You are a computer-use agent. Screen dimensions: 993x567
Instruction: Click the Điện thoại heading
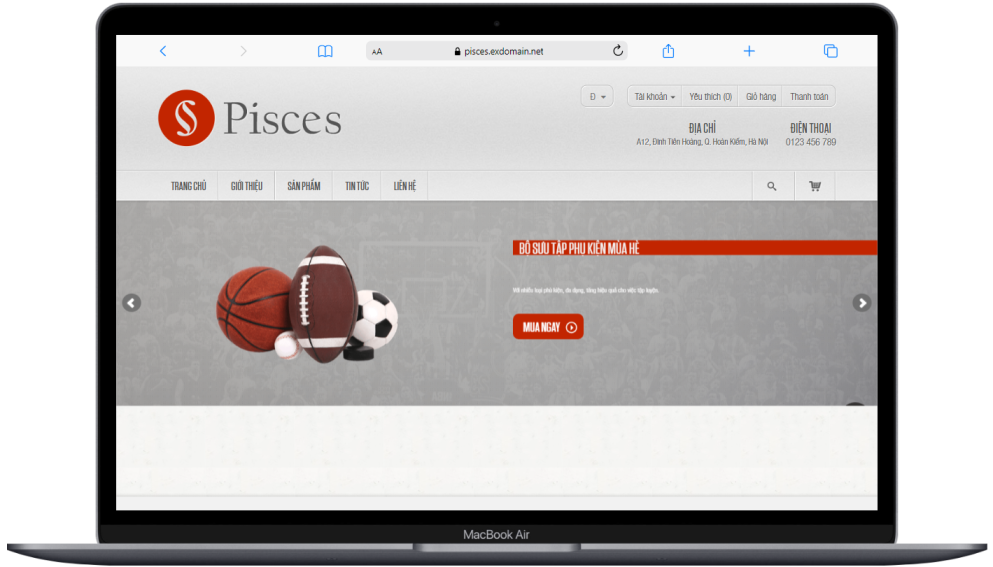pos(811,128)
